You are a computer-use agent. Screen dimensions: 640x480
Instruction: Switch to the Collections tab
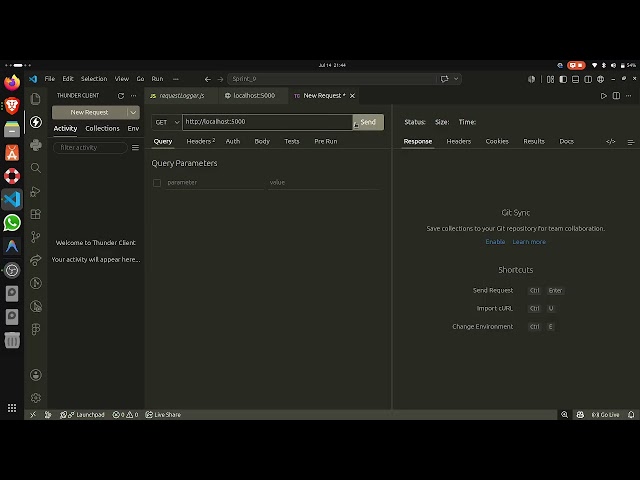pyautogui.click(x=102, y=129)
